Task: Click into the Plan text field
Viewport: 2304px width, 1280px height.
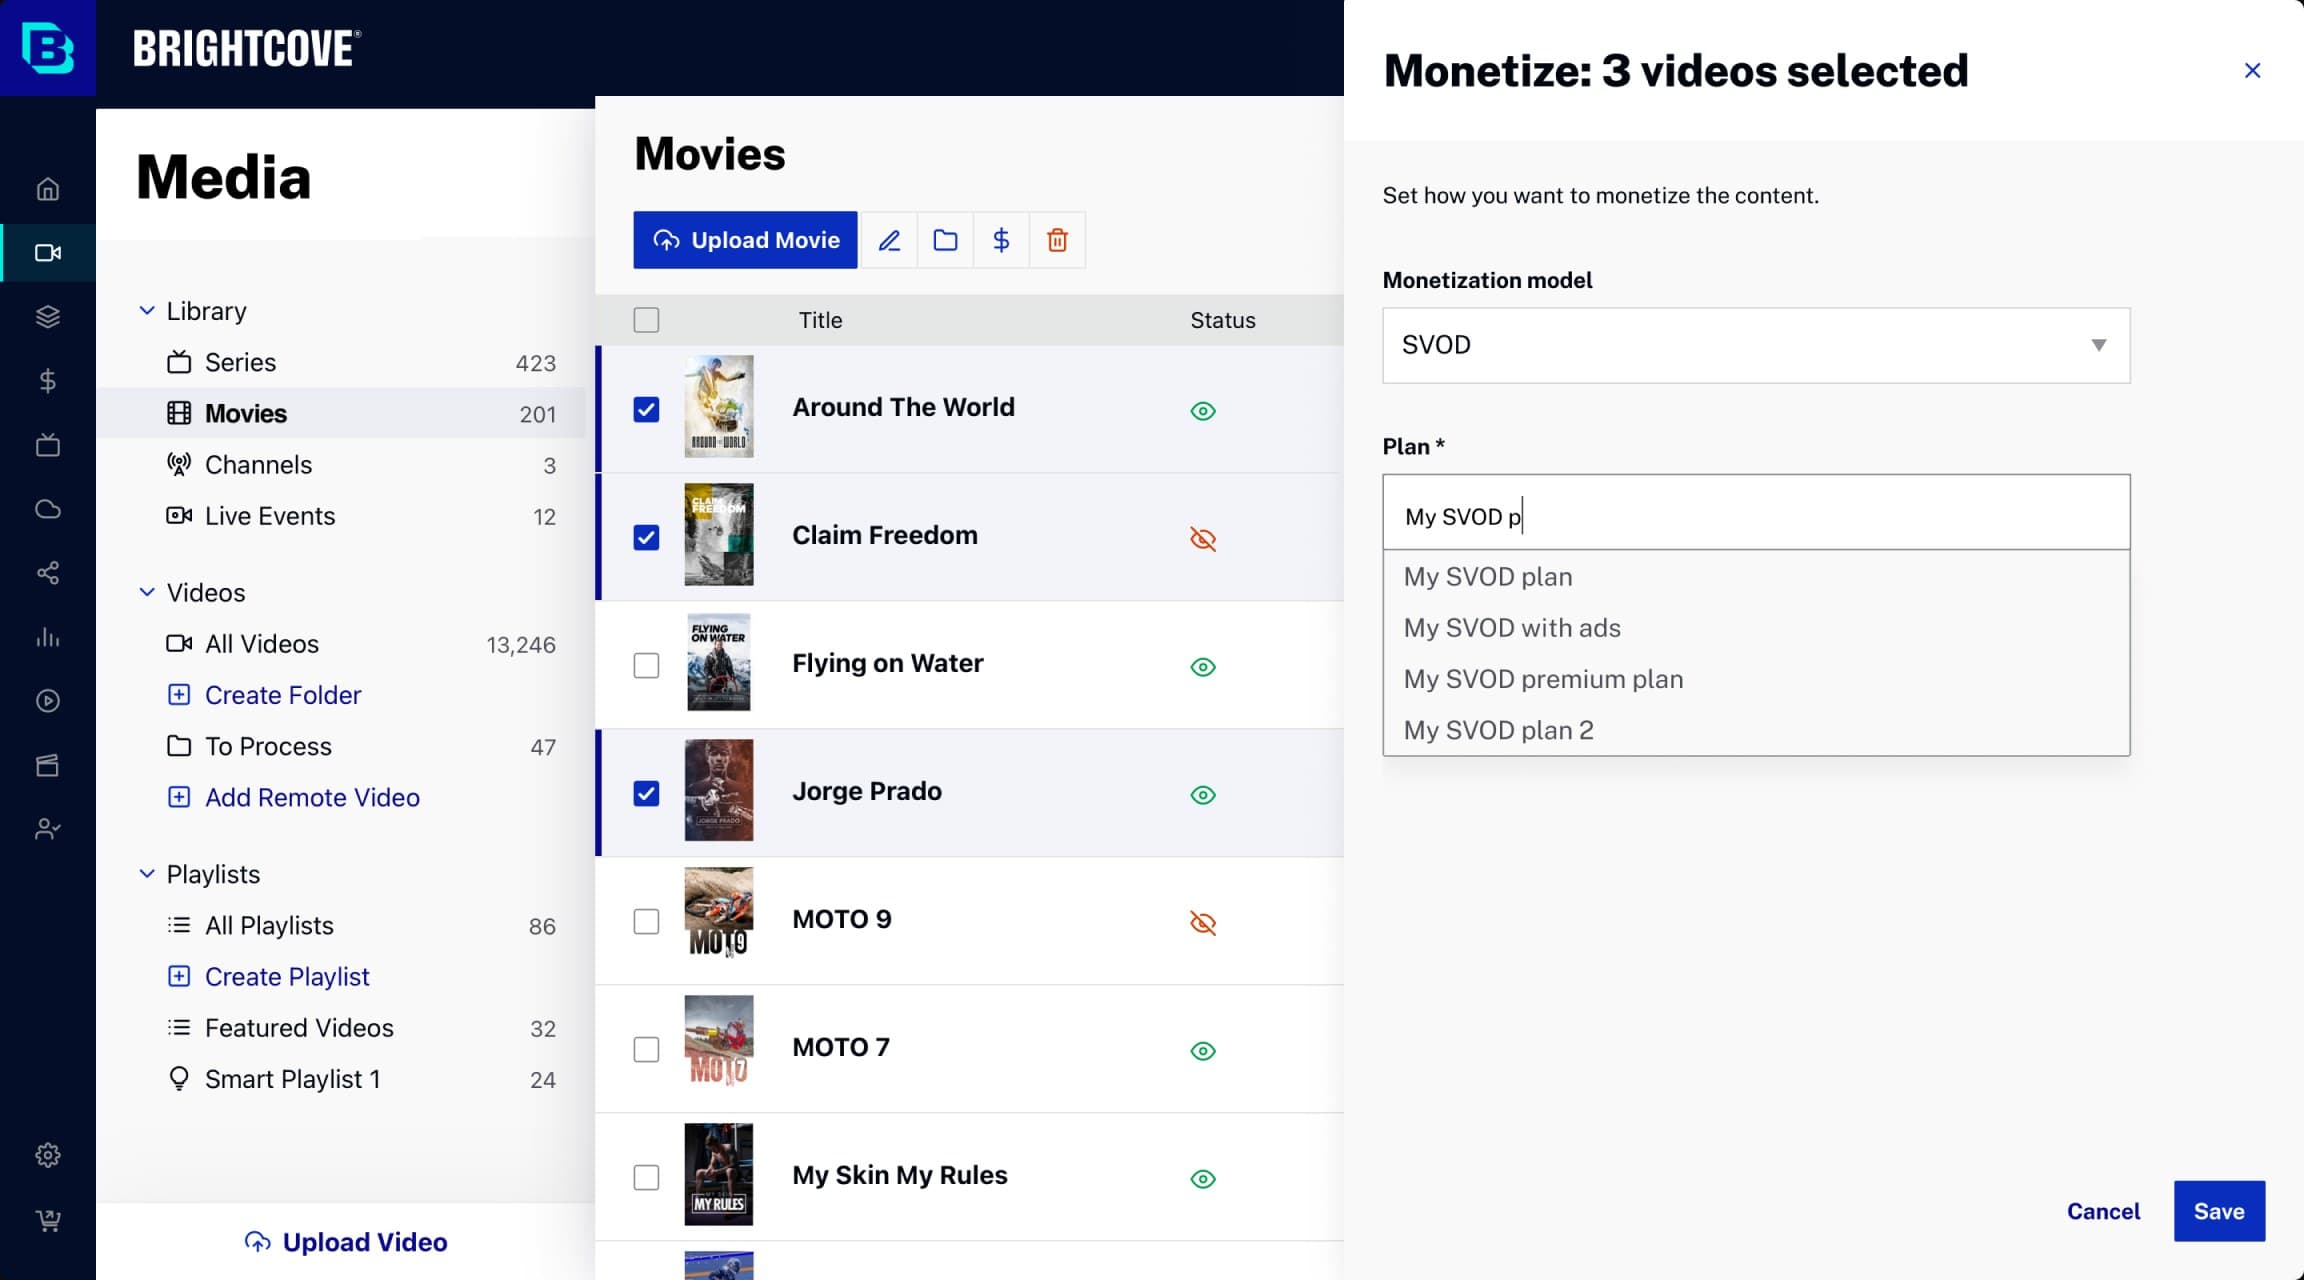Action: pyautogui.click(x=1756, y=512)
